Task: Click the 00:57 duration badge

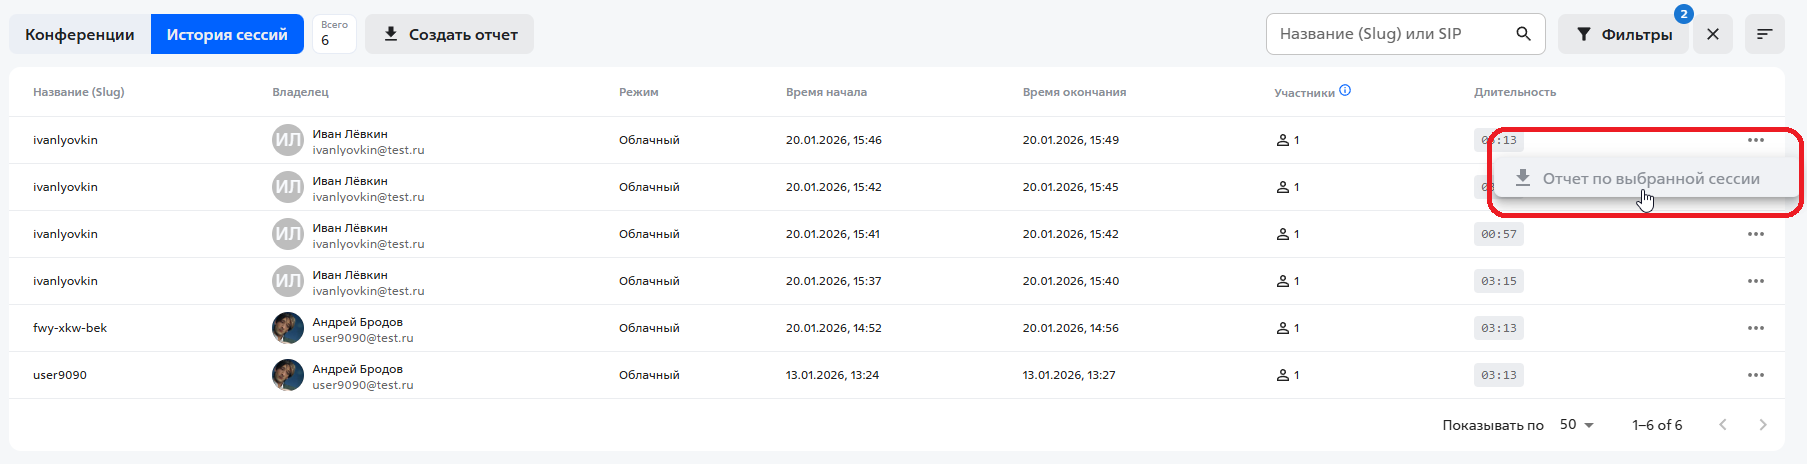Action: click(x=1499, y=234)
